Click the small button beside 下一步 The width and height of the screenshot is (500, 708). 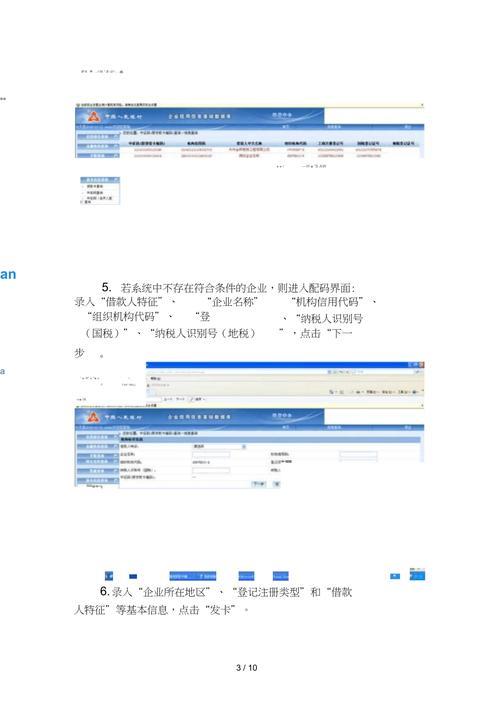(276, 484)
